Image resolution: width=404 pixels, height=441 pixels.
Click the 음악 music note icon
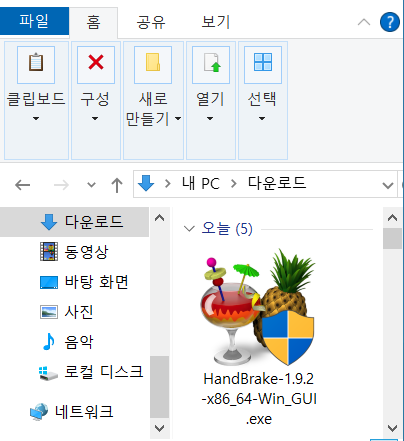point(49,342)
